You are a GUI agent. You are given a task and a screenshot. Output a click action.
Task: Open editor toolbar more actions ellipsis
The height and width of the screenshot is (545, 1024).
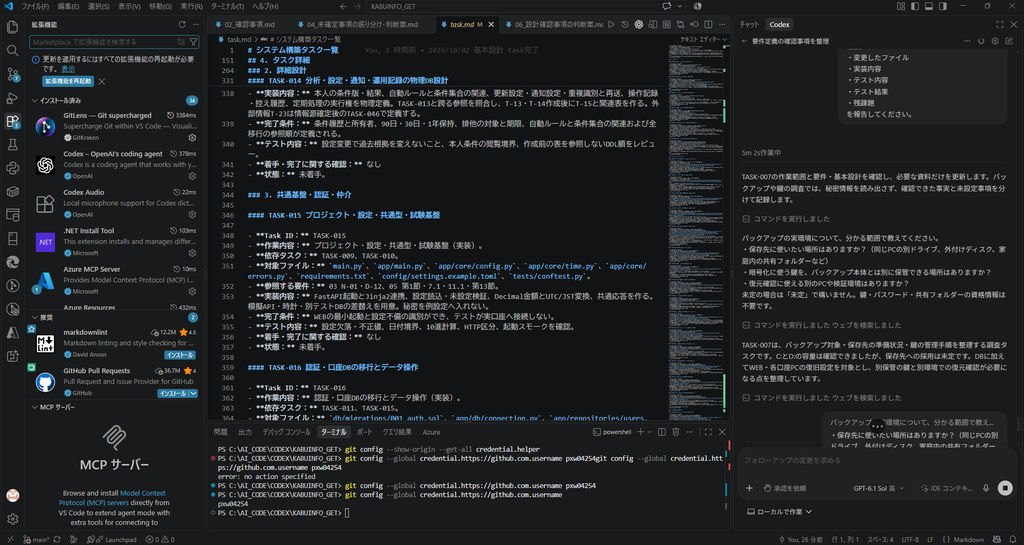[722, 25]
